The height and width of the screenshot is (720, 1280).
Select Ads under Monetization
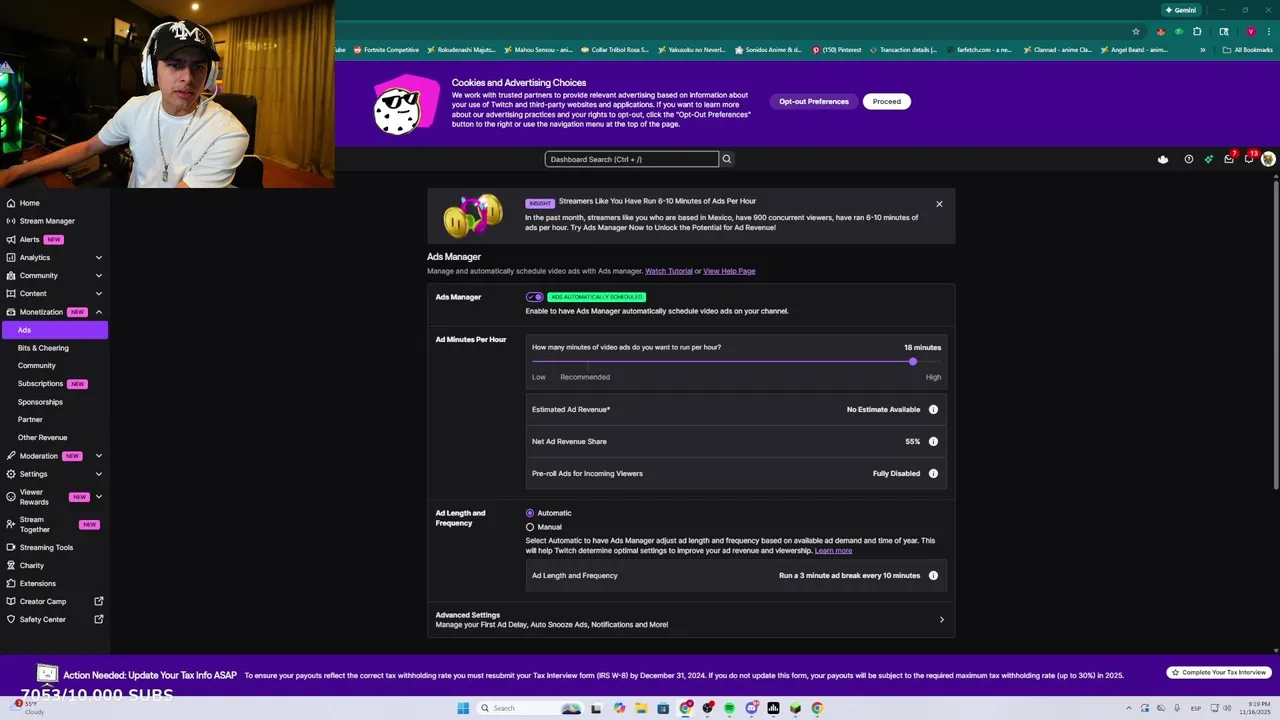coord(55,330)
